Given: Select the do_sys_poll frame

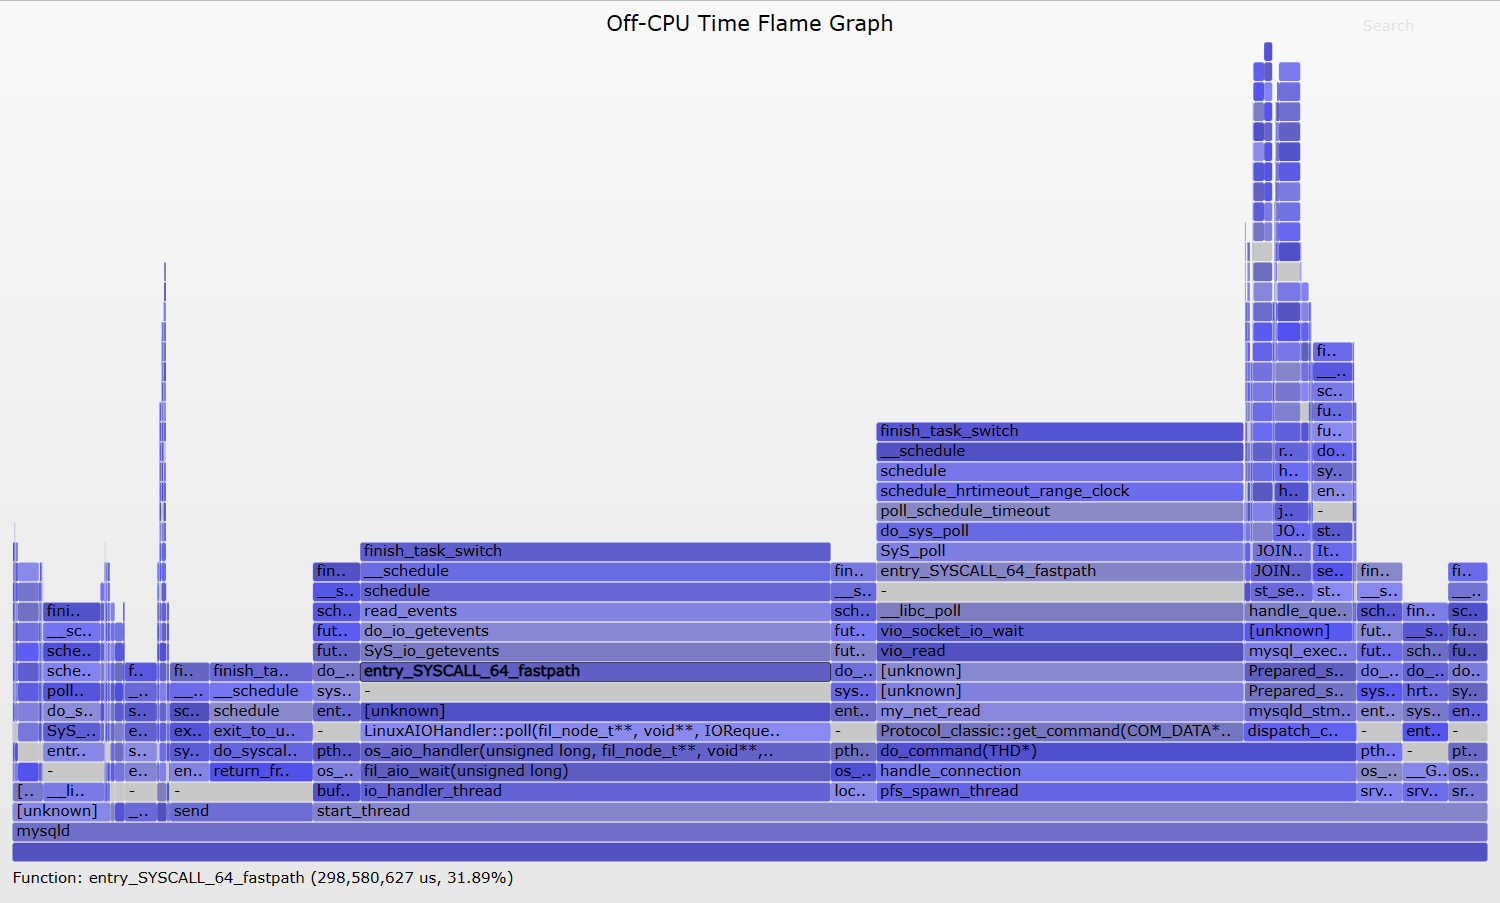Looking at the screenshot, I should coord(1060,531).
